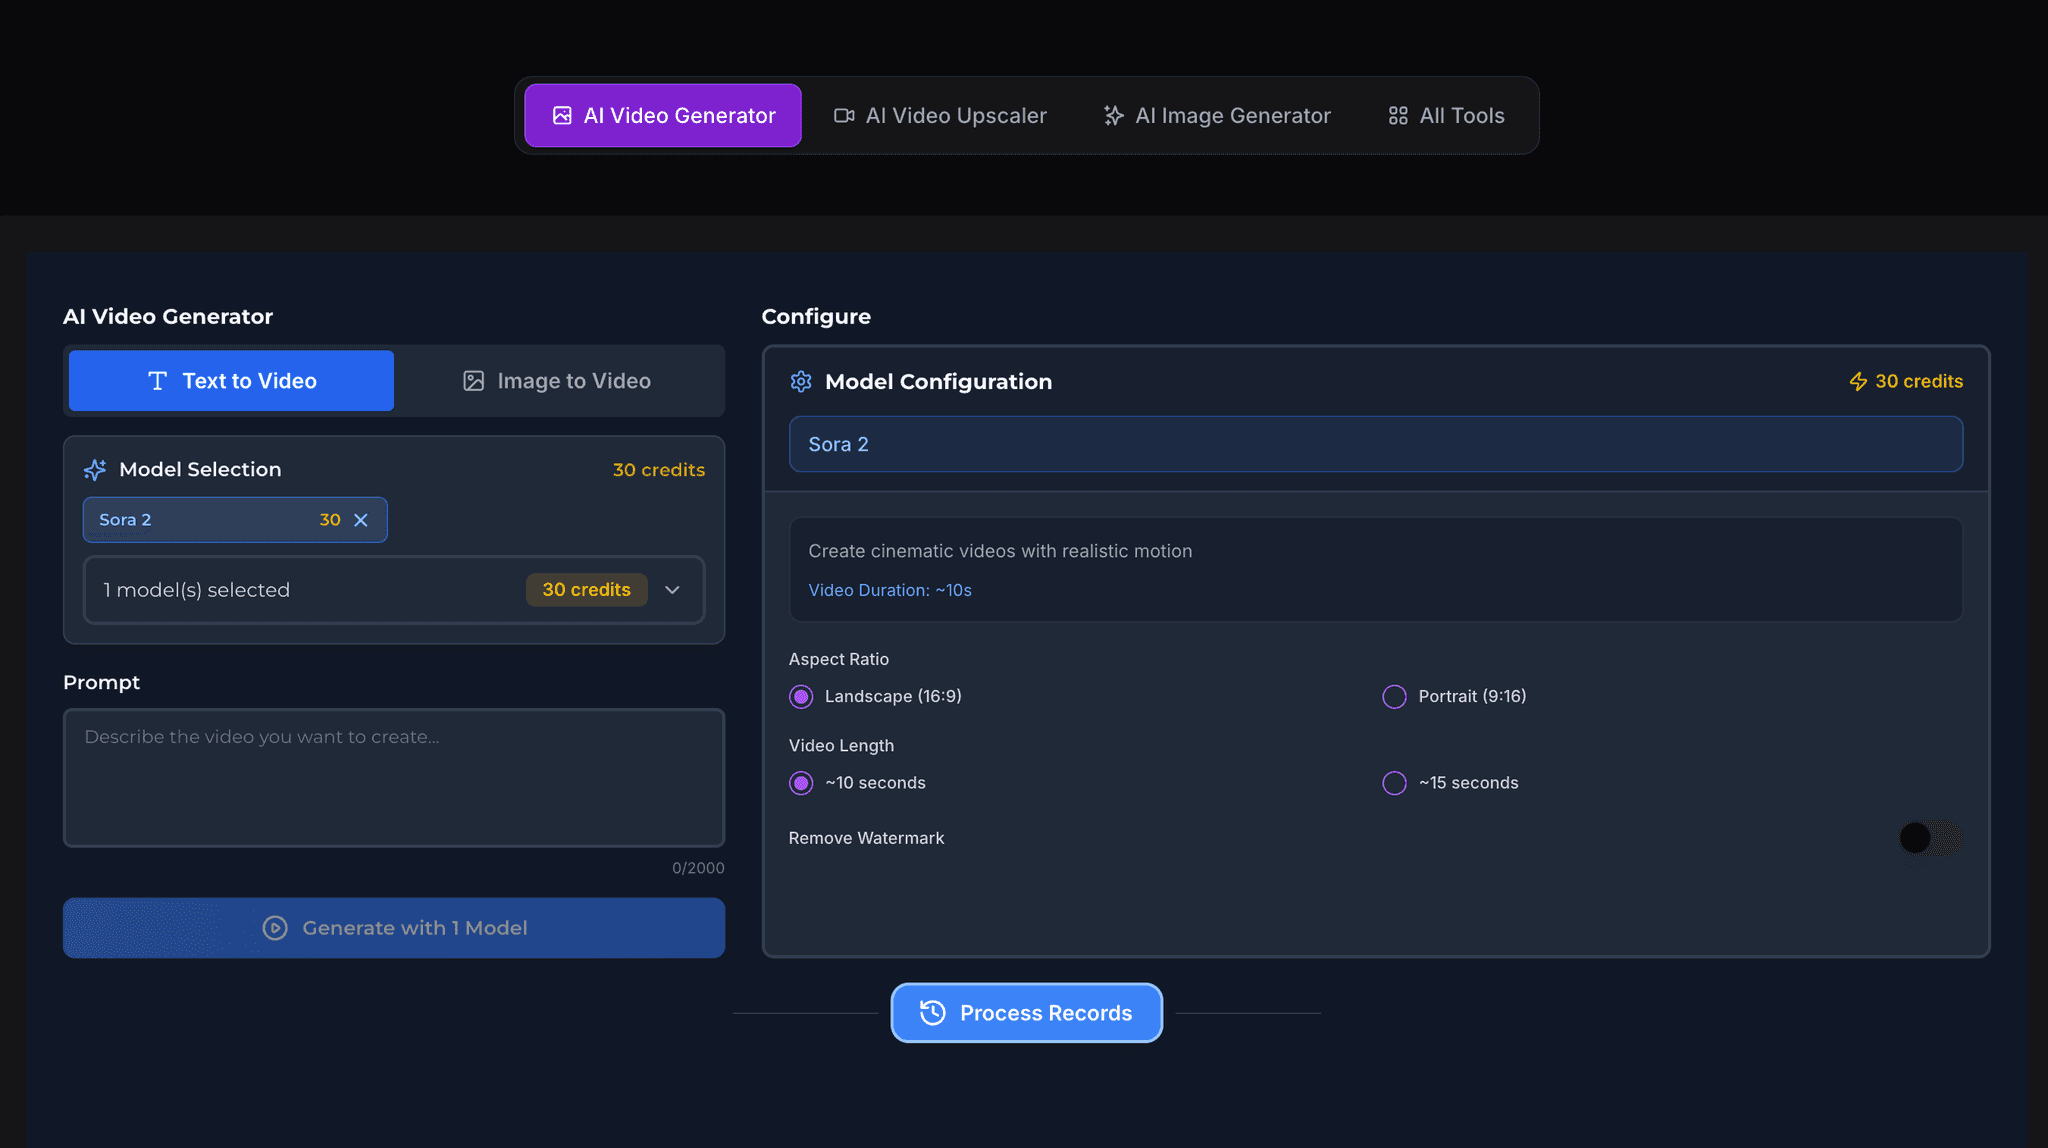Viewport: 2048px width, 1148px height.
Task: Click the gear icon next to Model Configuration
Action: pos(801,381)
